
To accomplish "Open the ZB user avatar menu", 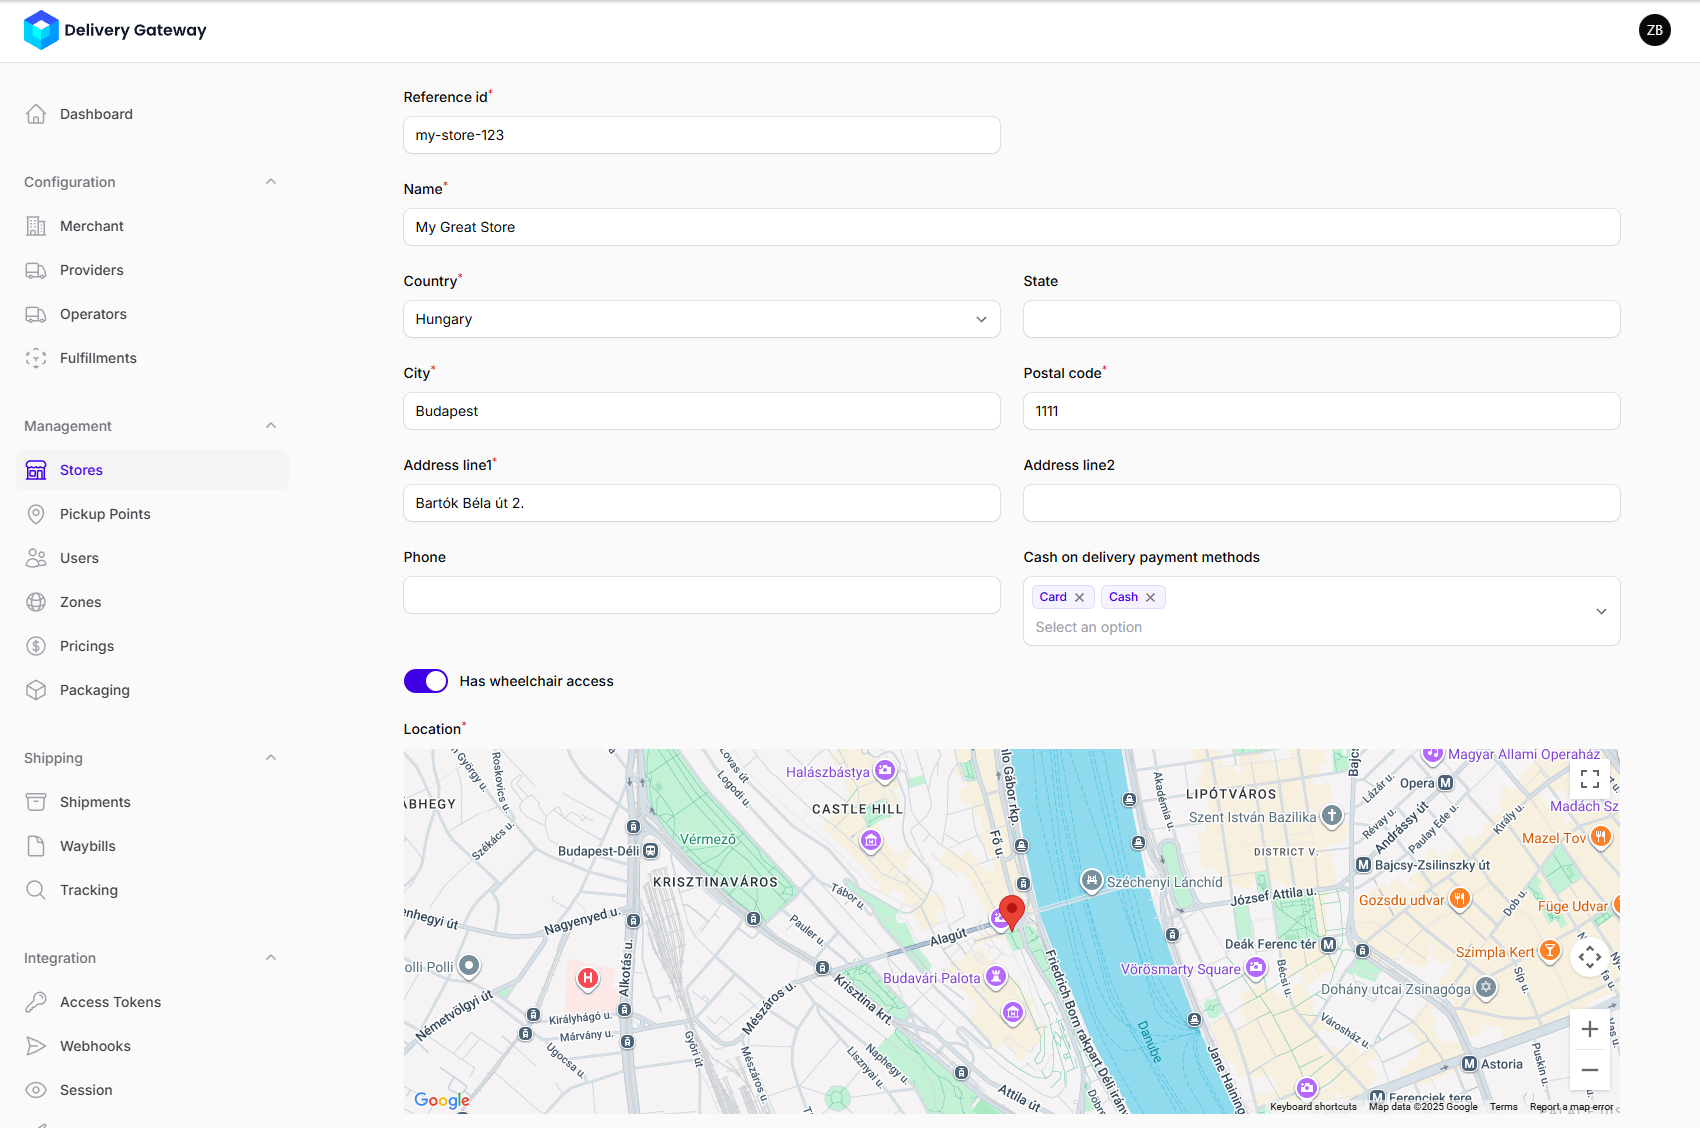I will [x=1654, y=30].
